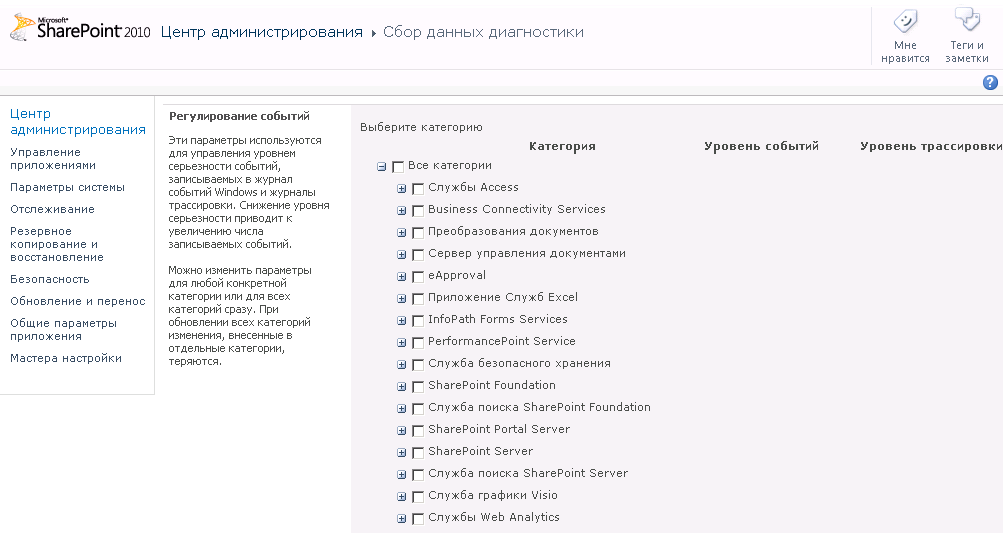Click the 'Выберите категорию' label
This screenshot has height=533, width=1003.
pos(422,127)
